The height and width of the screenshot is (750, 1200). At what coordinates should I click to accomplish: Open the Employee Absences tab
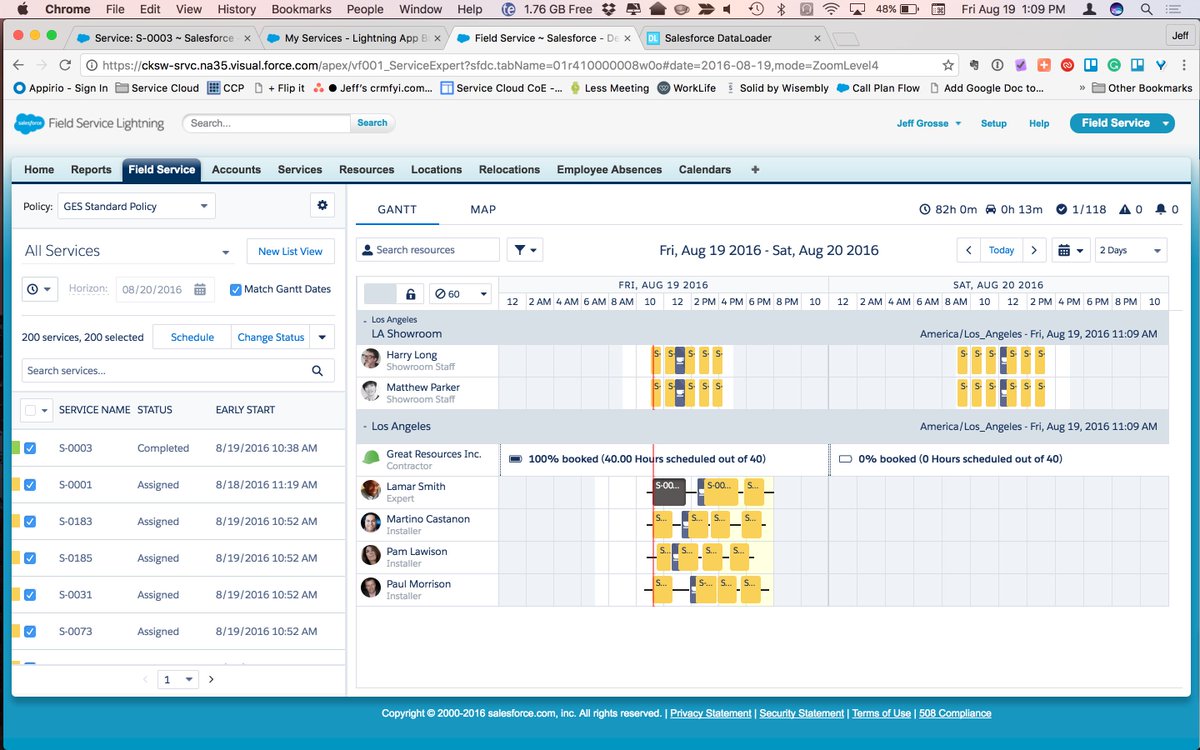click(609, 169)
